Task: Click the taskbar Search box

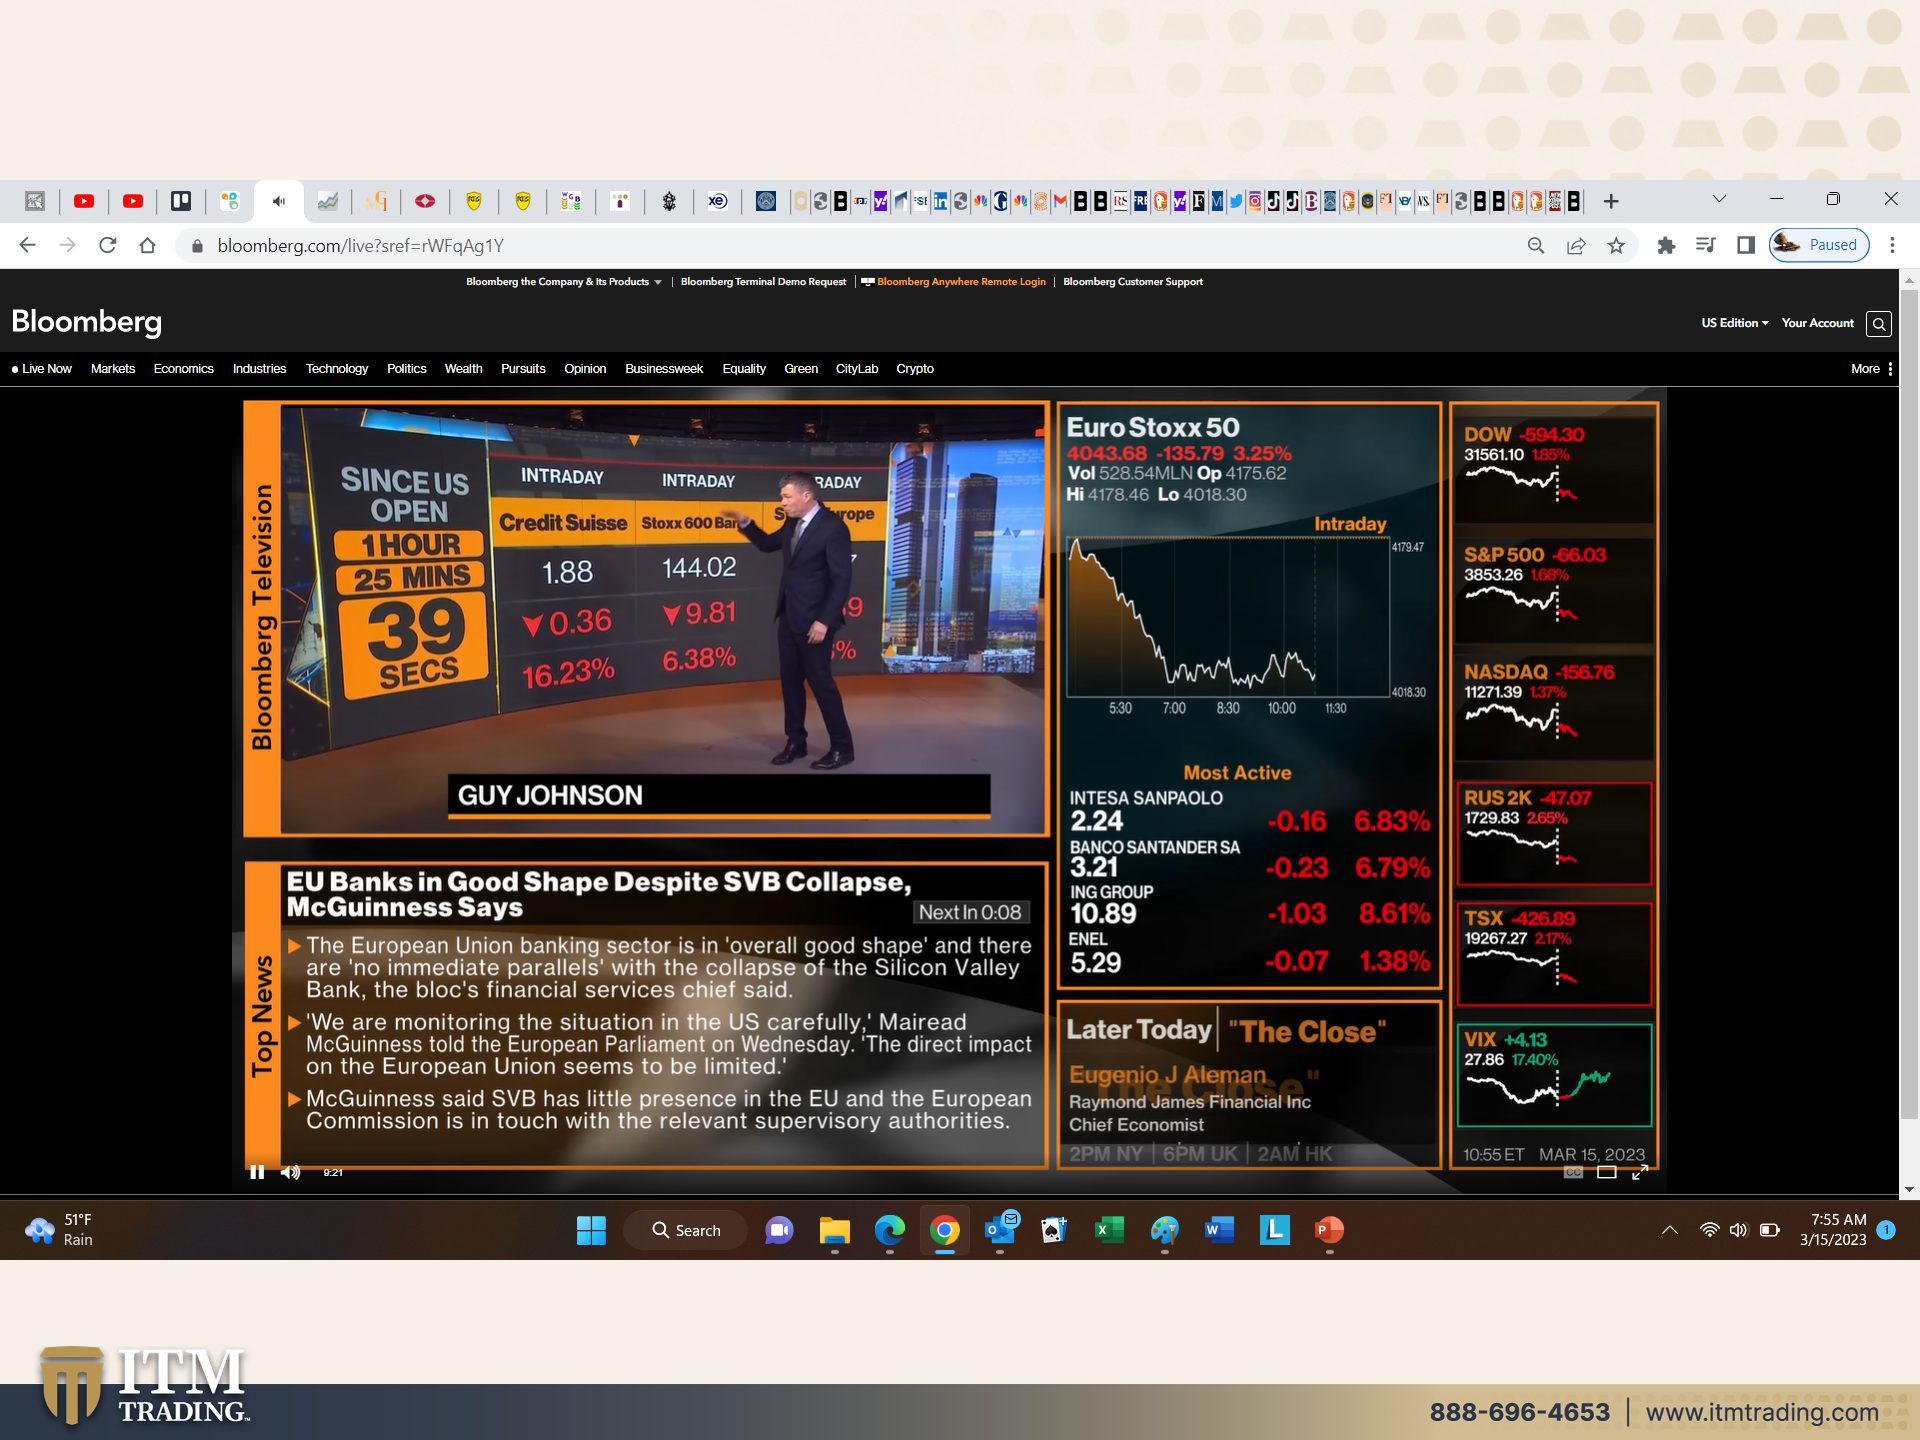Action: pyautogui.click(x=685, y=1230)
